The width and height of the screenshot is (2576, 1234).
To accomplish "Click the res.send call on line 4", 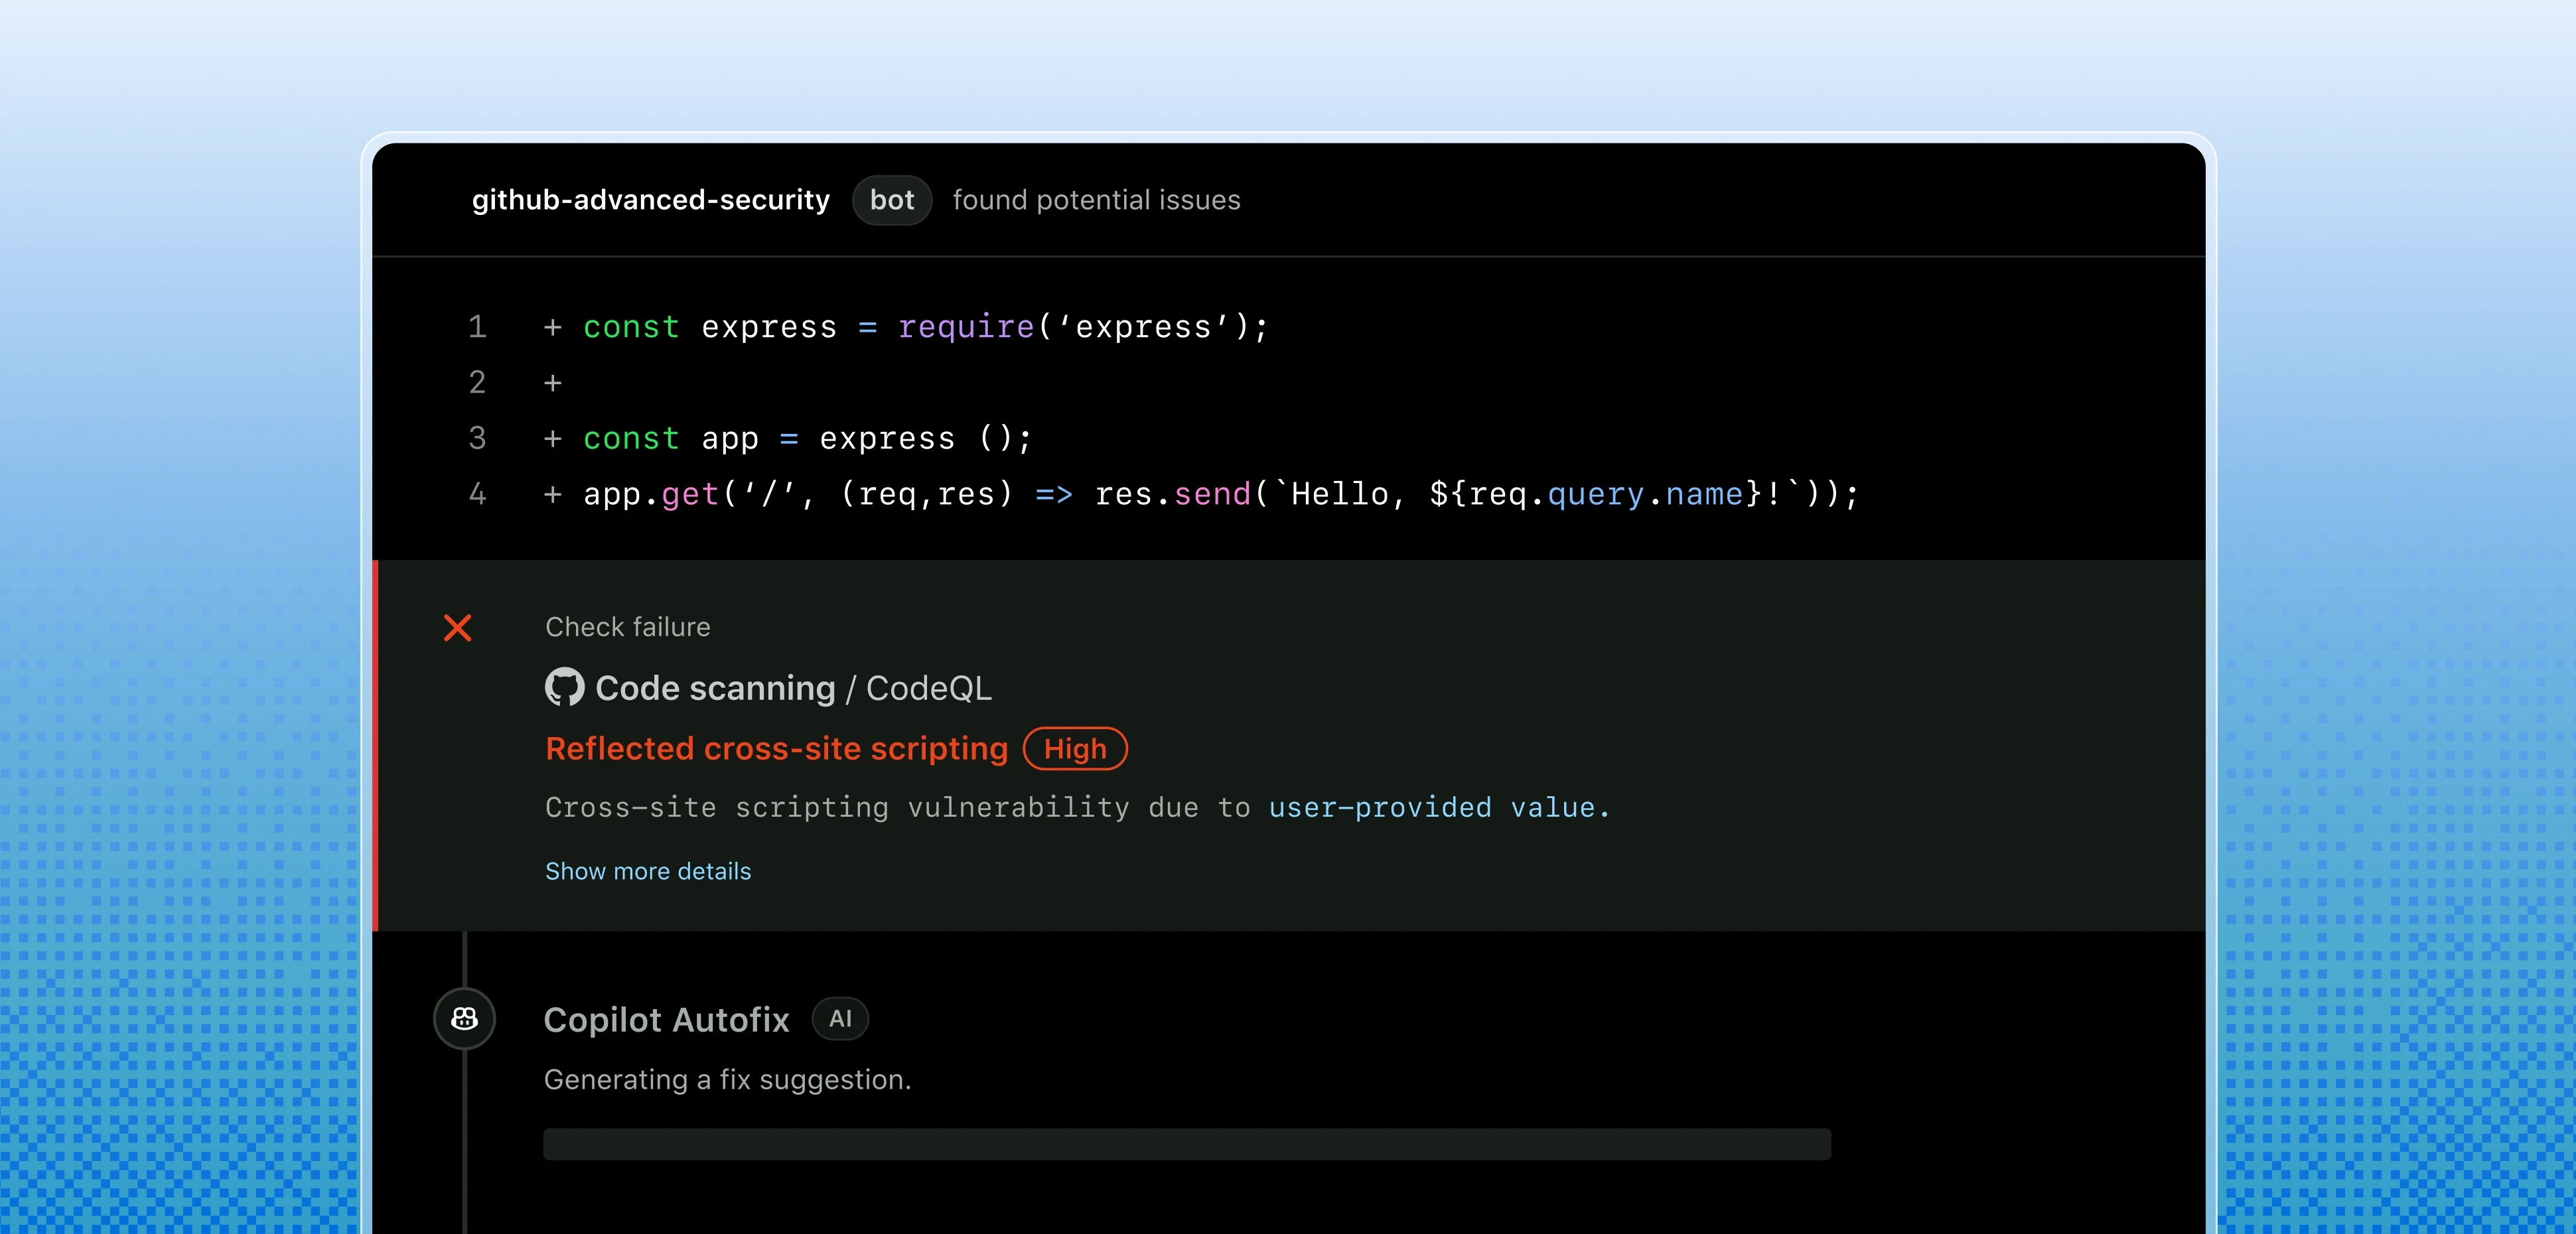I will (x=1477, y=494).
